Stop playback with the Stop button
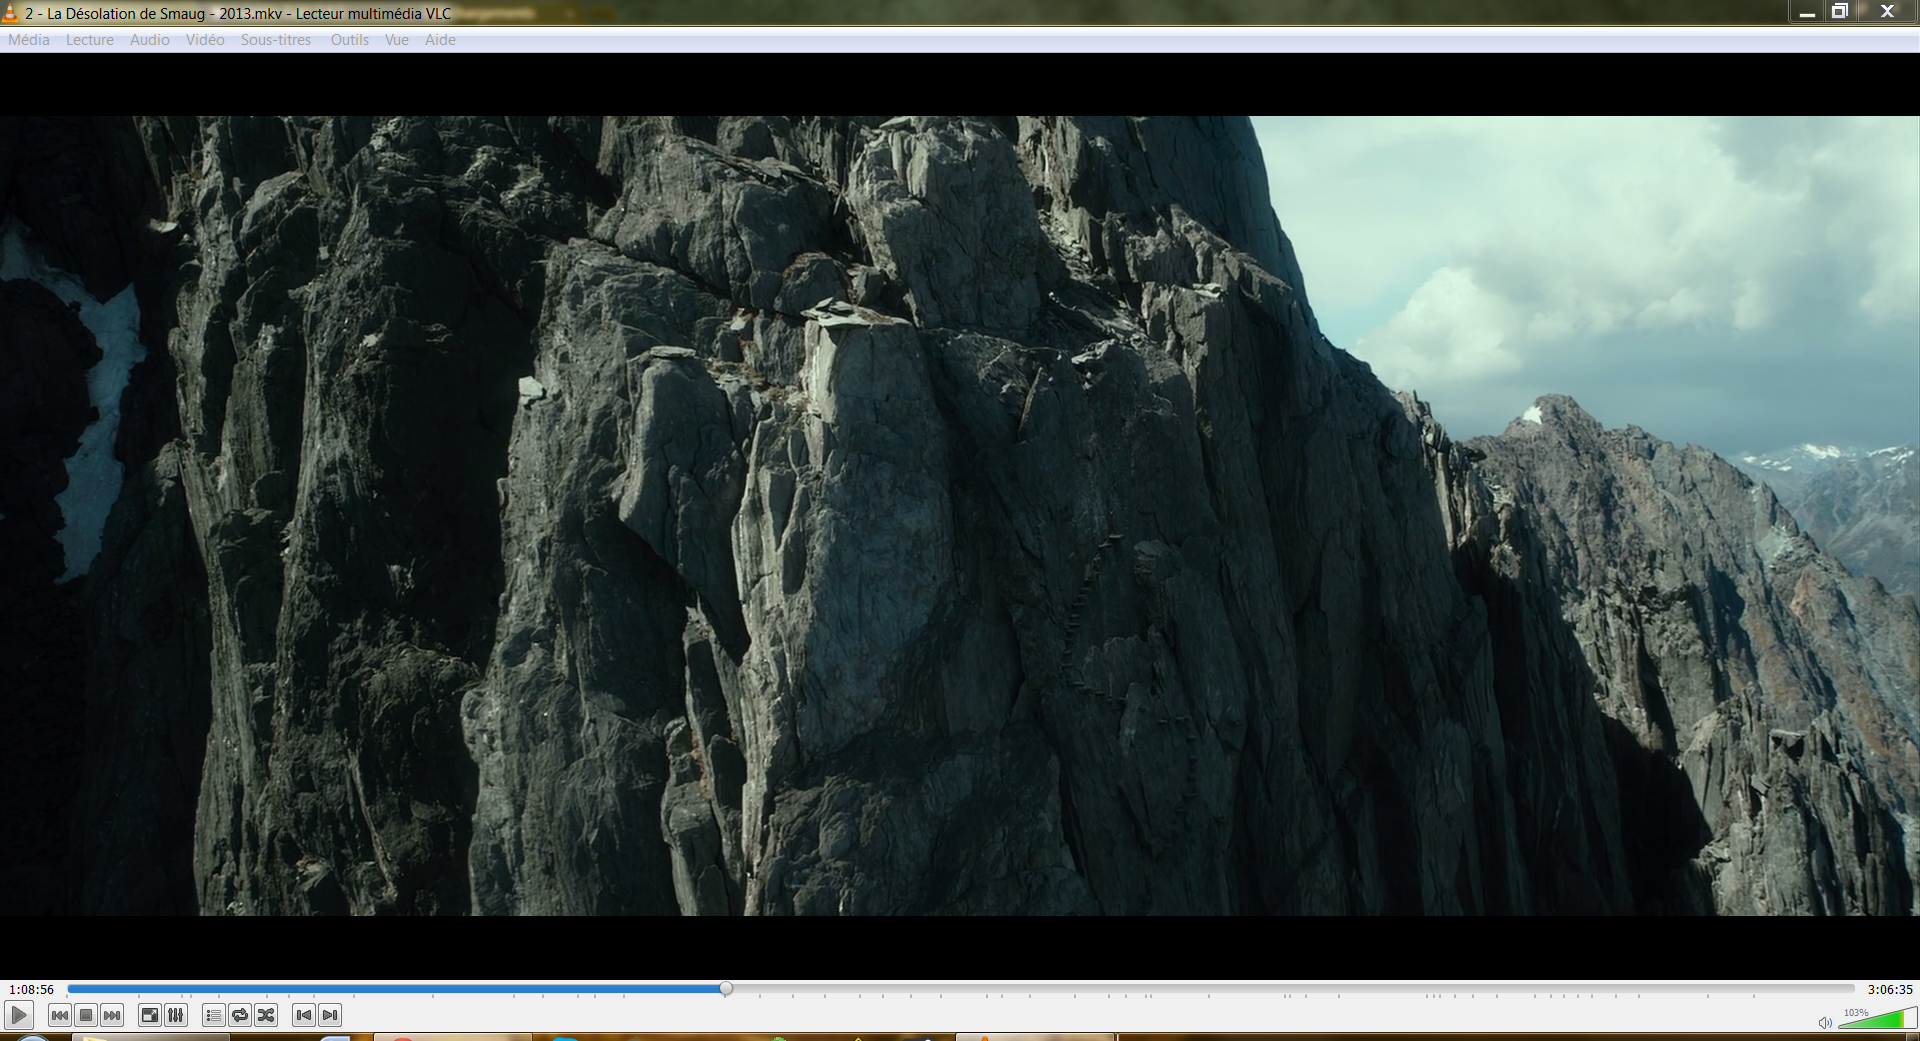 86,1015
